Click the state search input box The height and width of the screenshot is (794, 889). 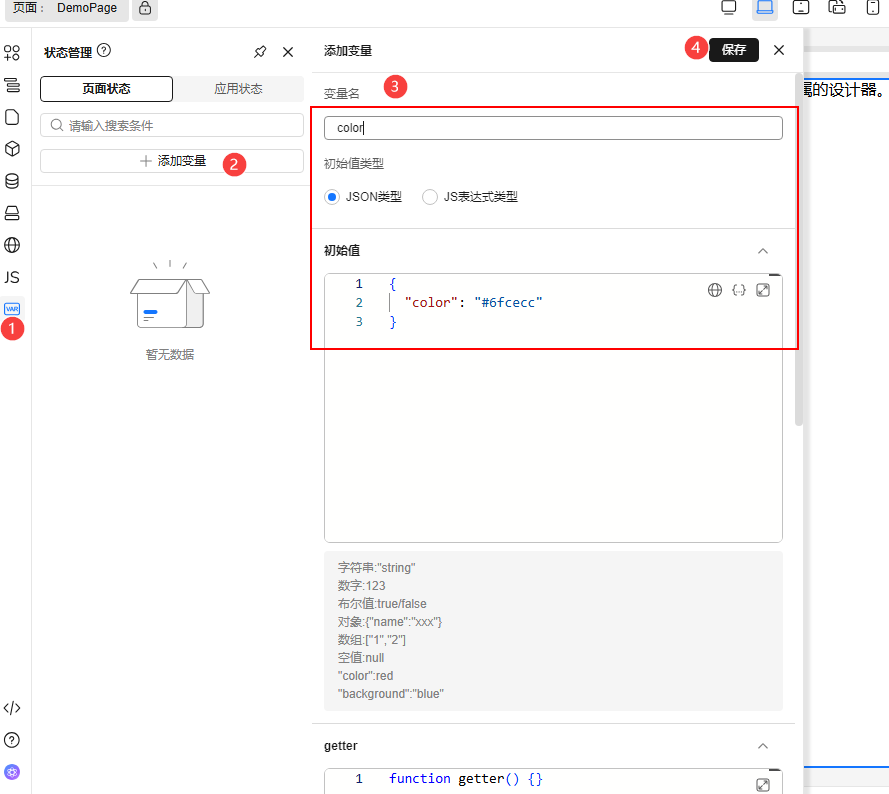tap(172, 126)
